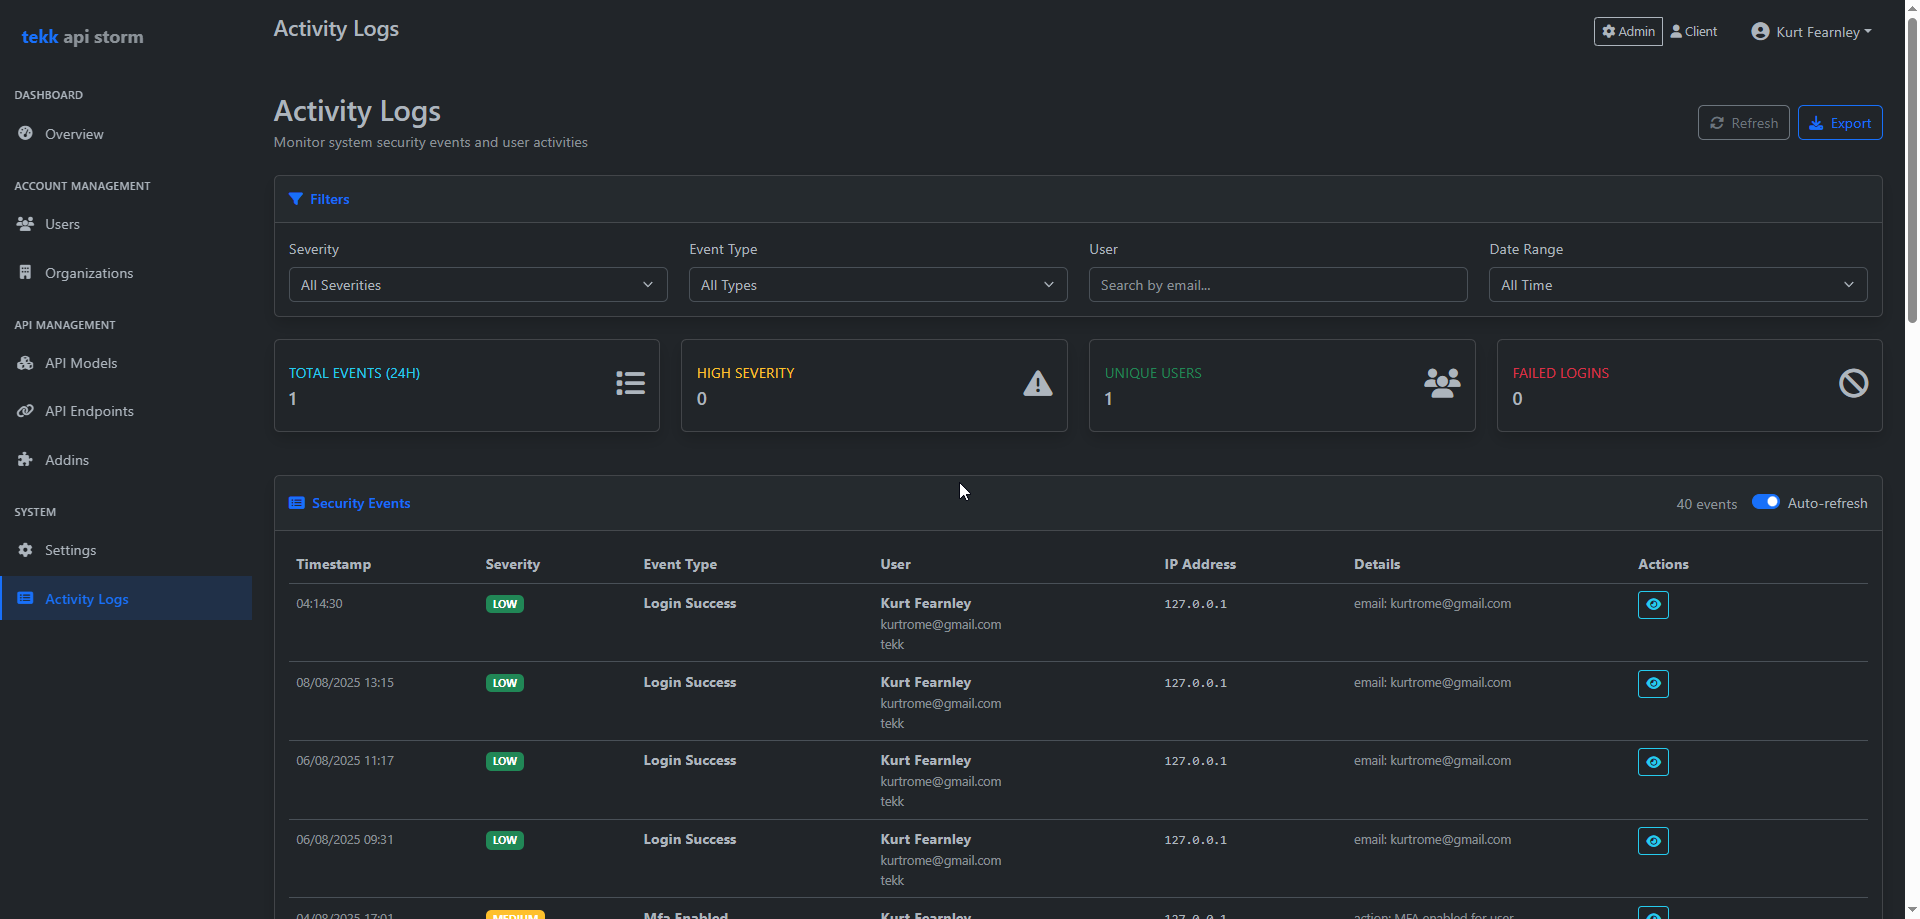Click the Security Events panel icon
This screenshot has width=1920, height=919.
point(296,503)
